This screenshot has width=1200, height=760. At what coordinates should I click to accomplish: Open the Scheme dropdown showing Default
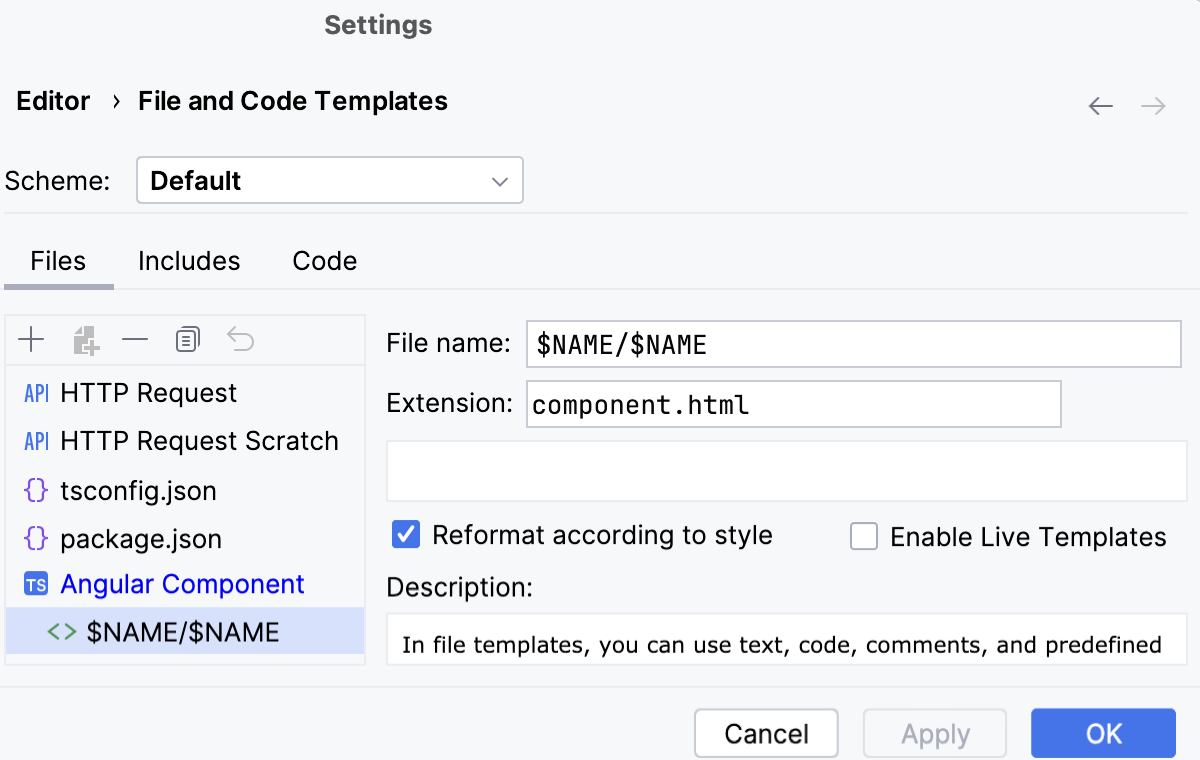click(x=330, y=180)
